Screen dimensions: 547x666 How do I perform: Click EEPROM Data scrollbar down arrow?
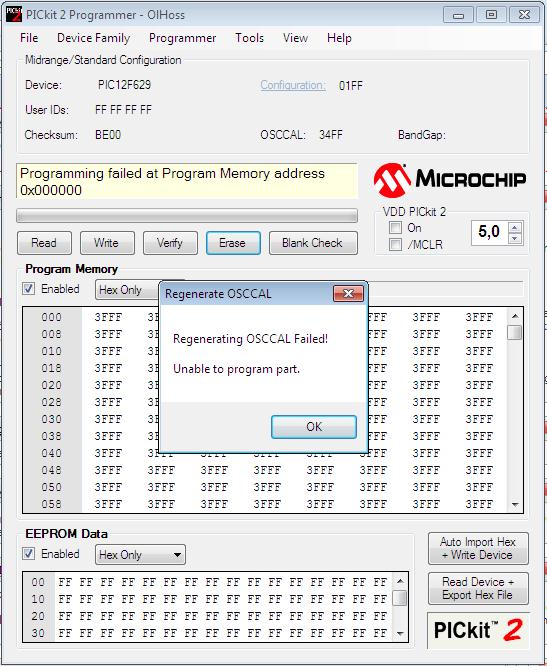pyautogui.click(x=400, y=633)
